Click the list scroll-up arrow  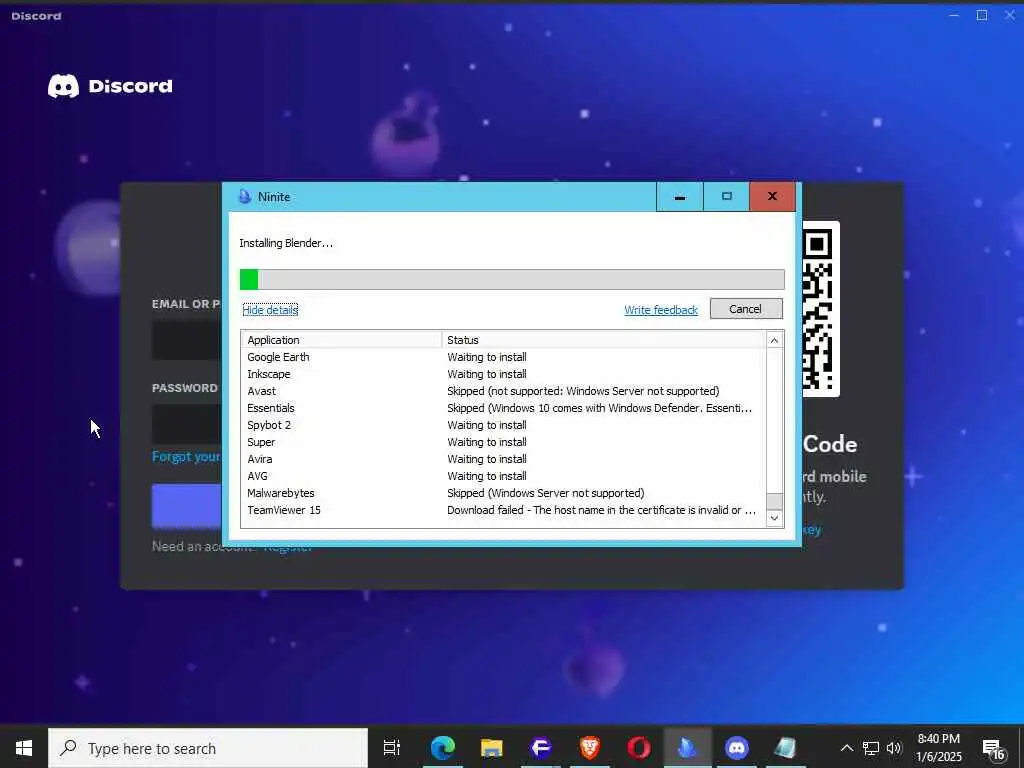tap(774, 340)
